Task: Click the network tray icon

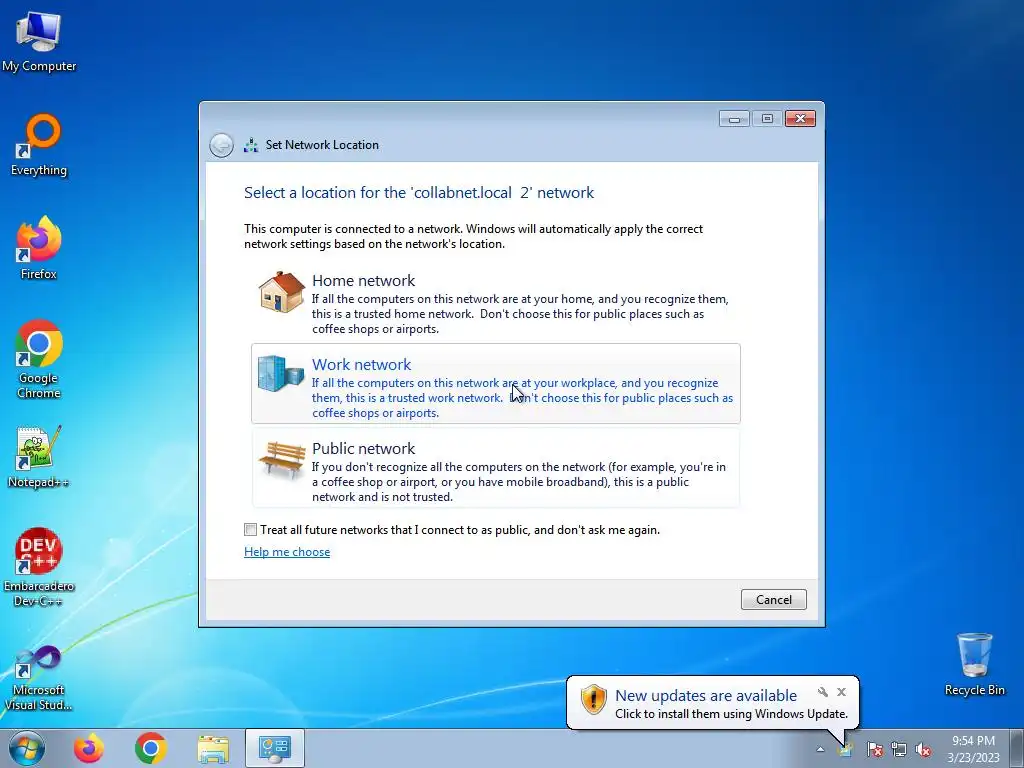Action: coord(899,749)
